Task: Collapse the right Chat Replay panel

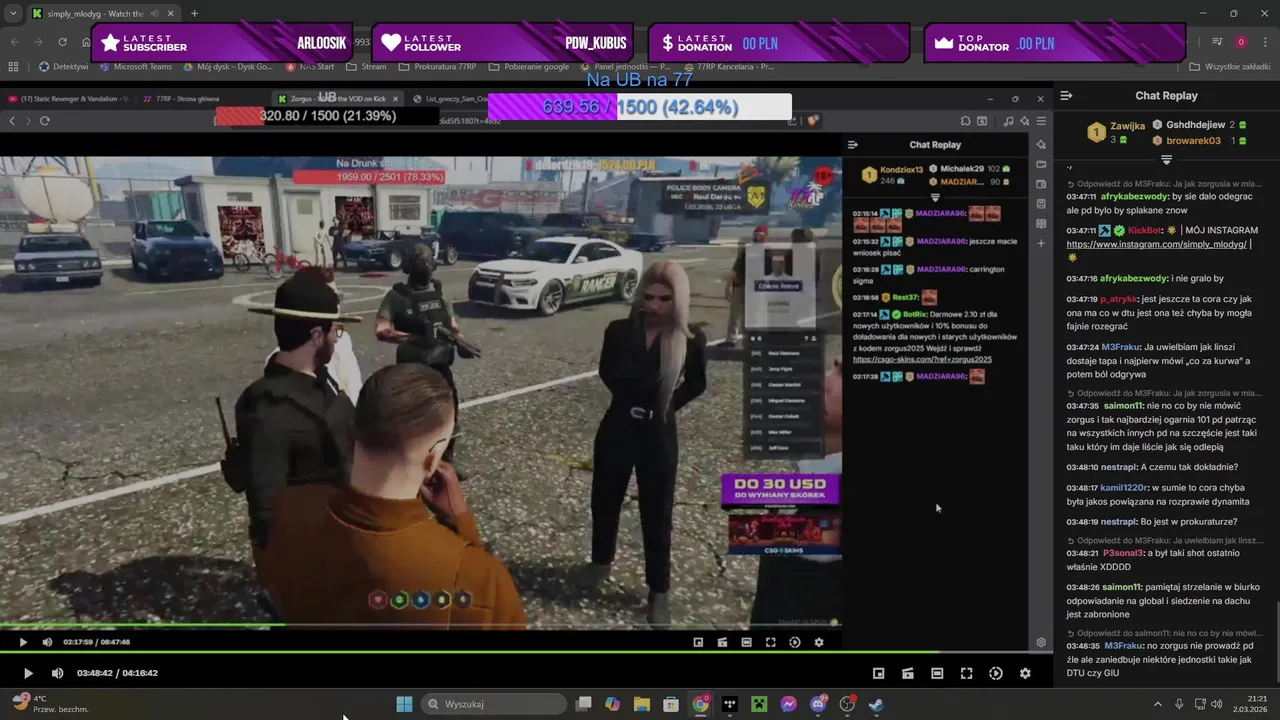Action: pos(1066,96)
